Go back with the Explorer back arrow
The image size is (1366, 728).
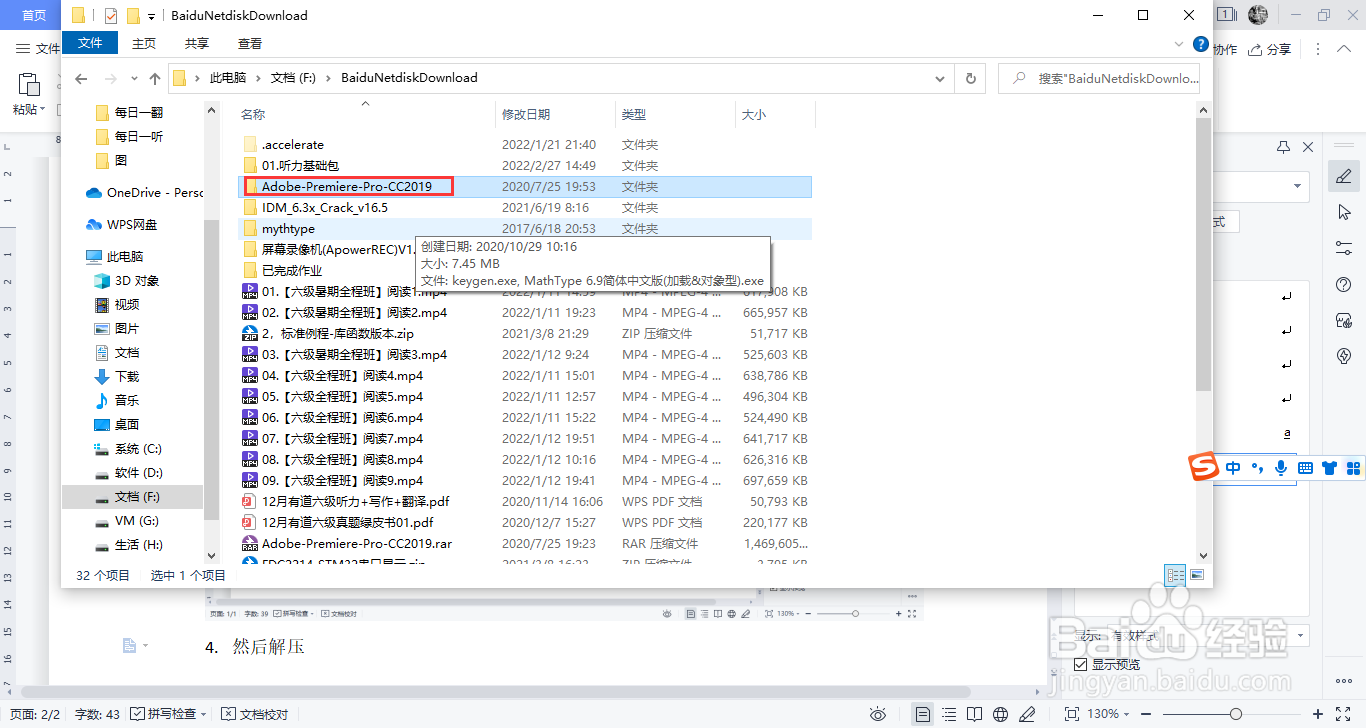coord(82,78)
